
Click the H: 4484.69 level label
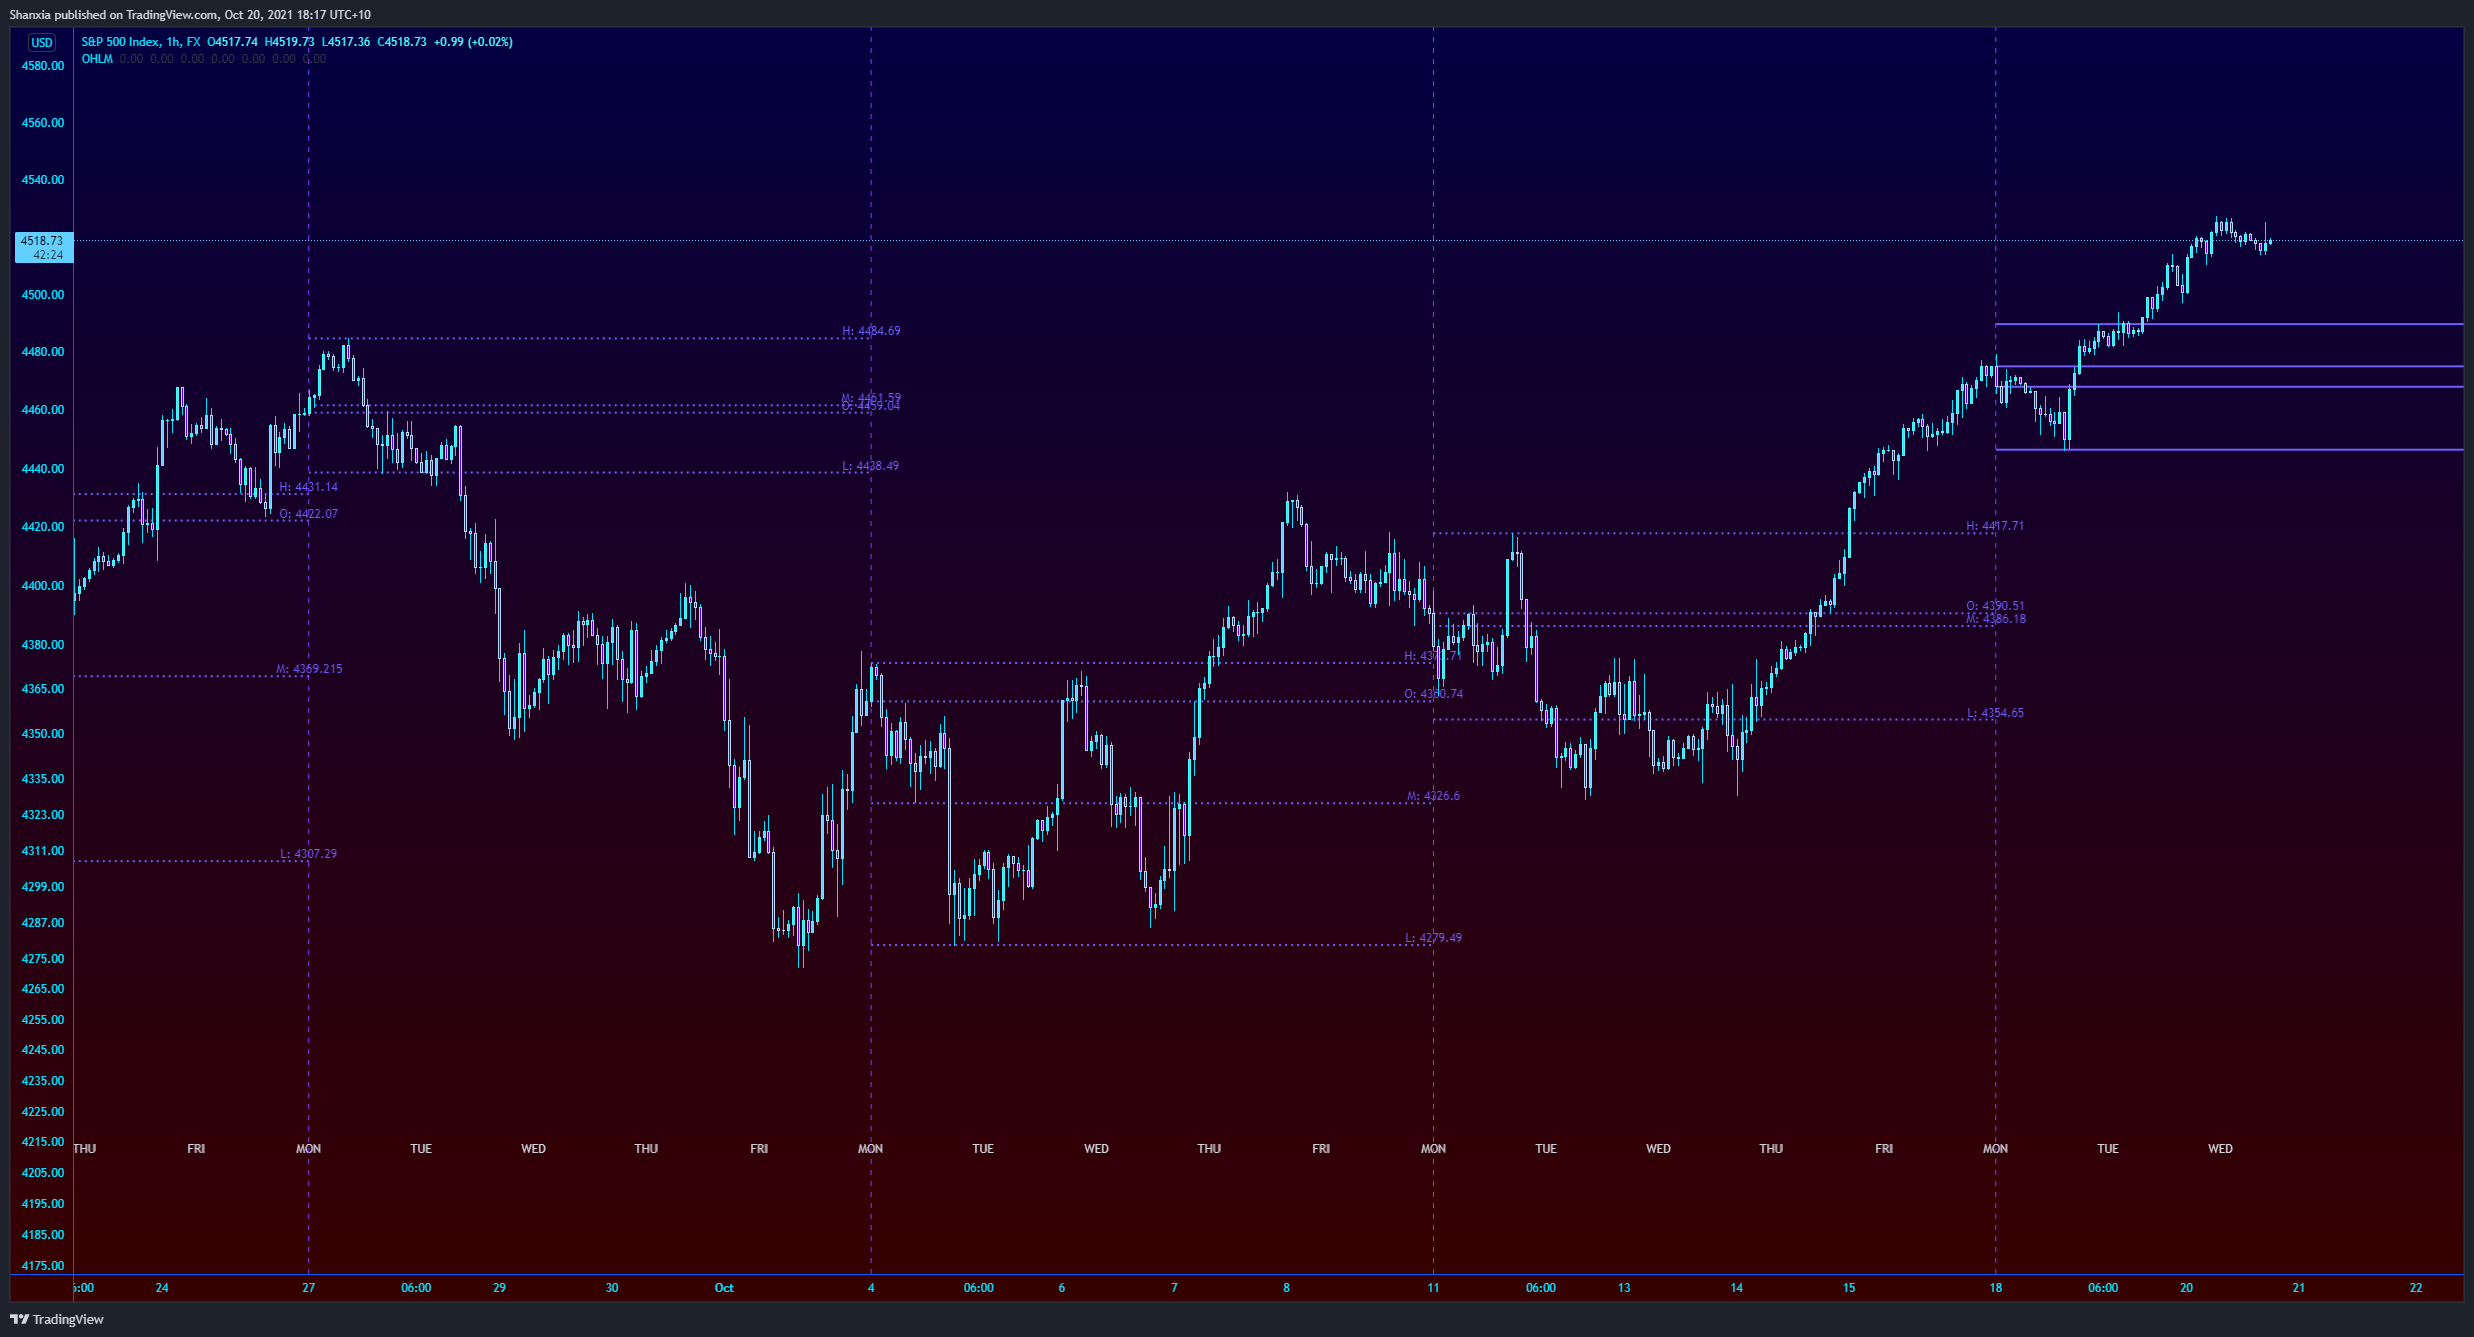point(871,331)
